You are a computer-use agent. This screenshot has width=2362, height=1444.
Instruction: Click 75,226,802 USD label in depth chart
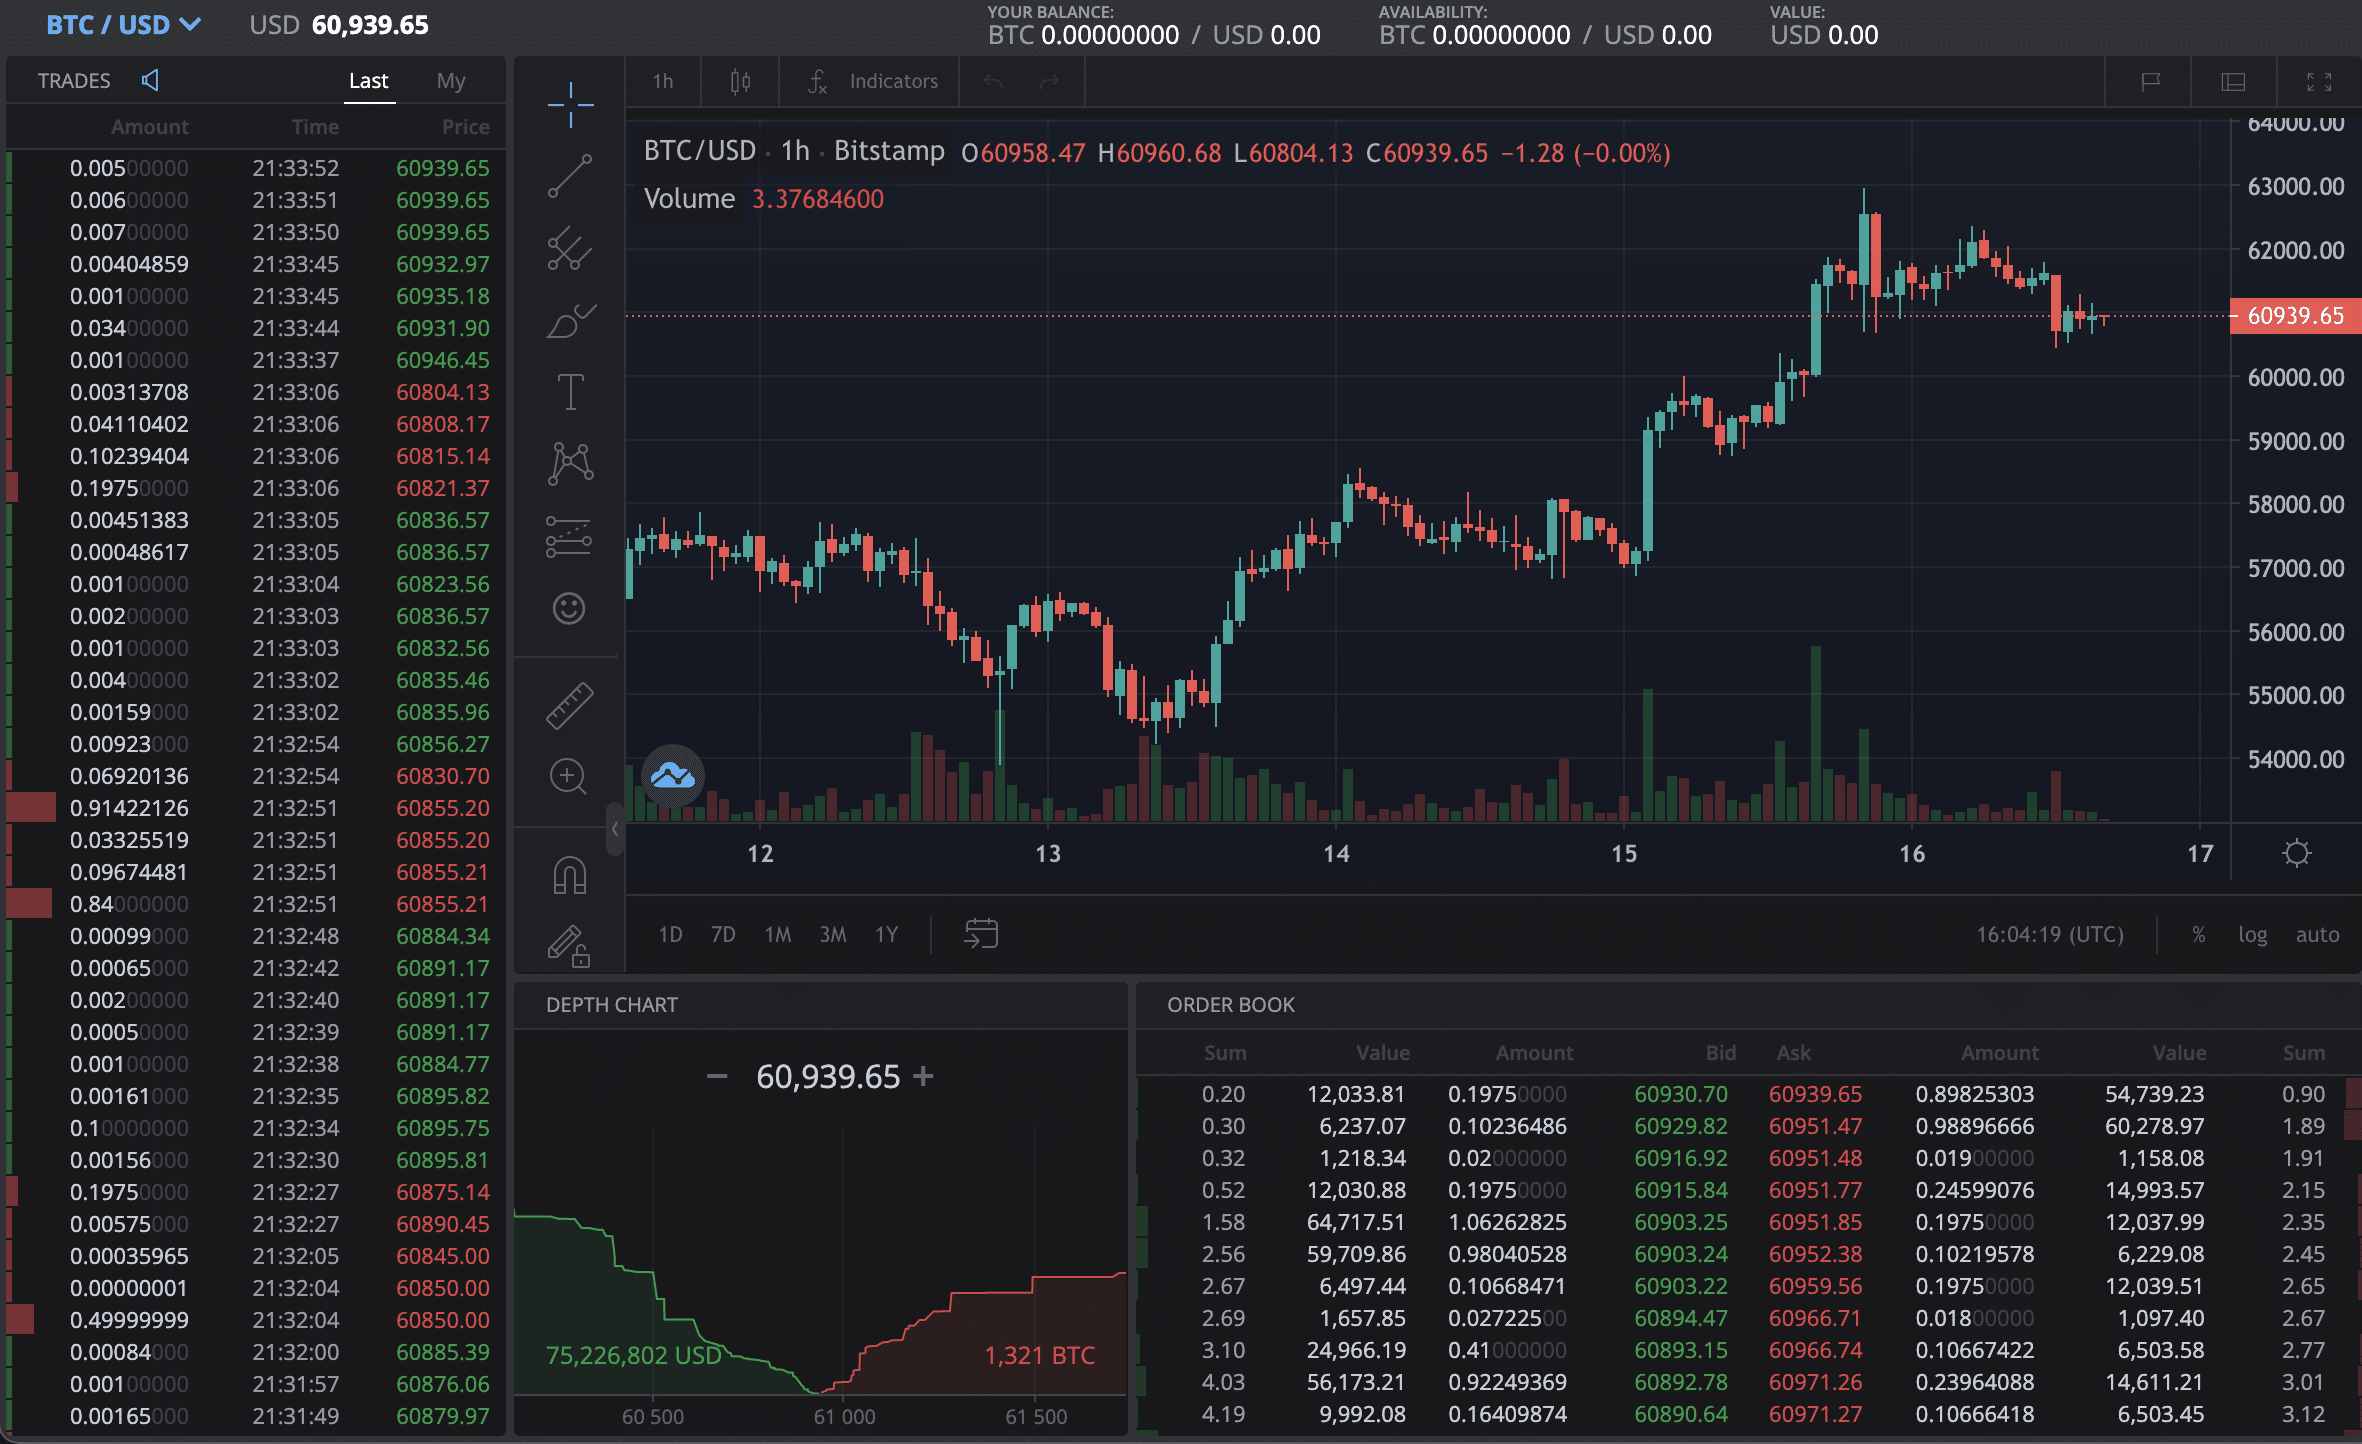tap(633, 1355)
